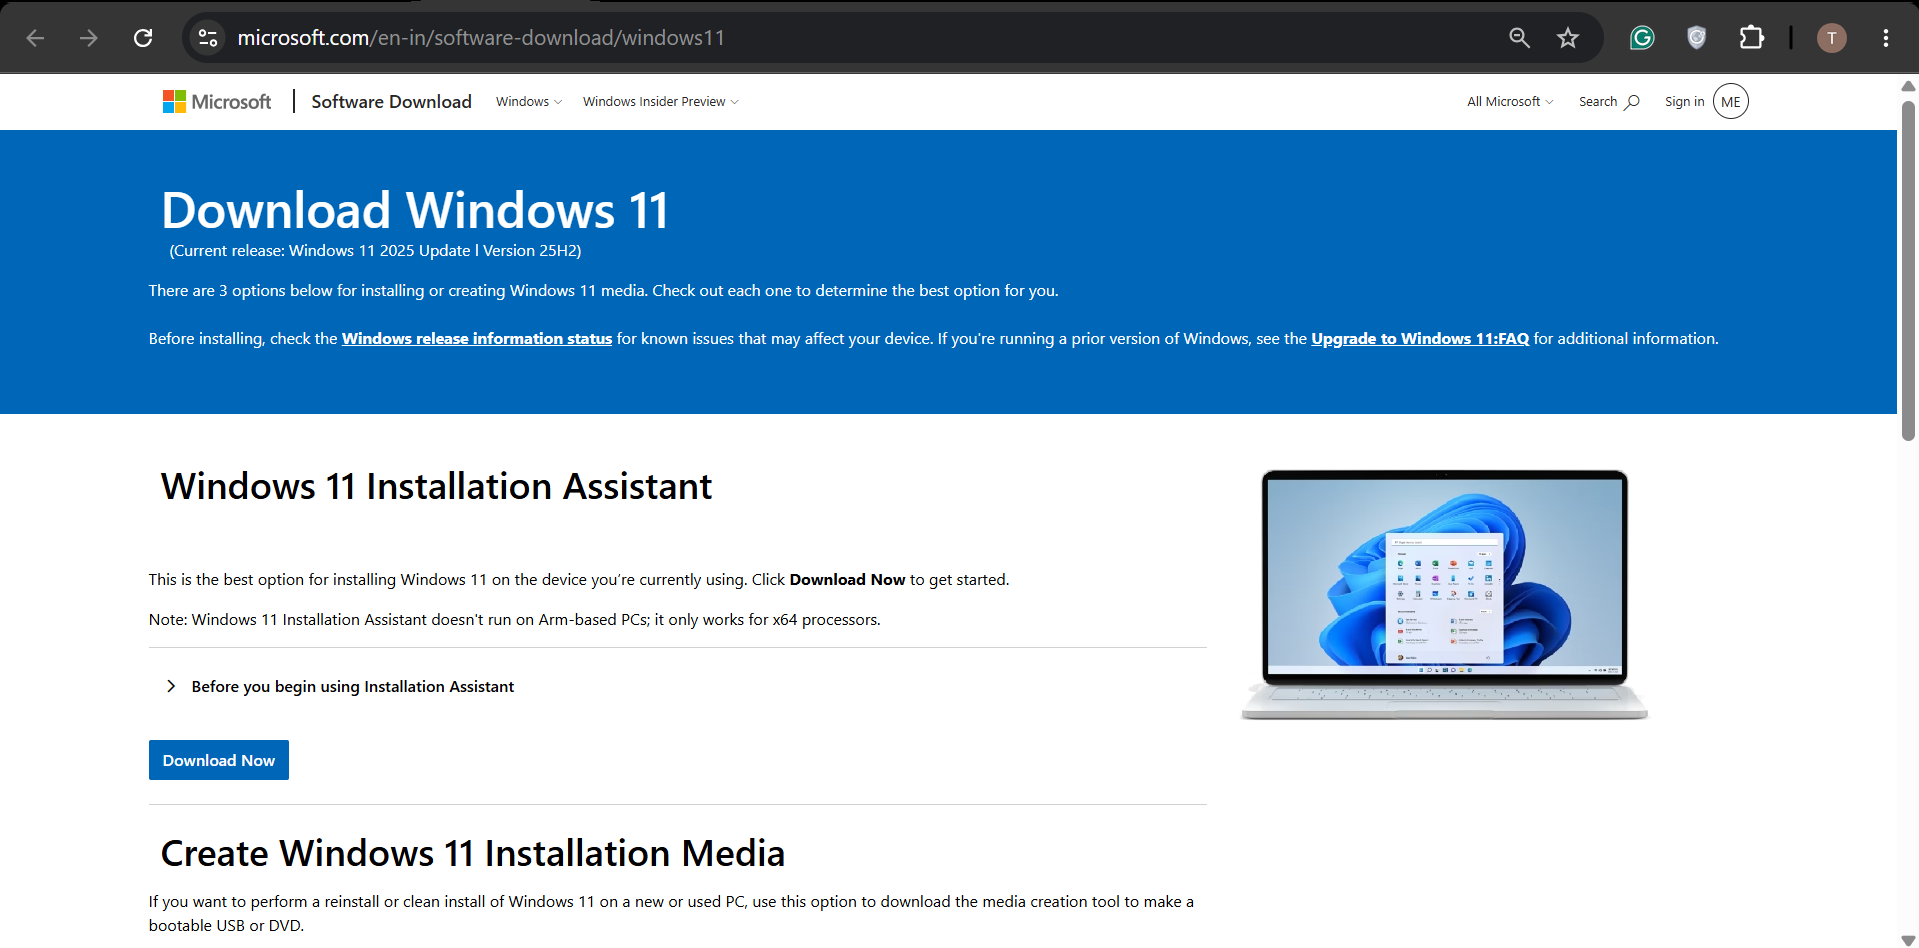Click the Microsoft logo
Image resolution: width=1919 pixels, height=948 pixels.
pyautogui.click(x=217, y=101)
